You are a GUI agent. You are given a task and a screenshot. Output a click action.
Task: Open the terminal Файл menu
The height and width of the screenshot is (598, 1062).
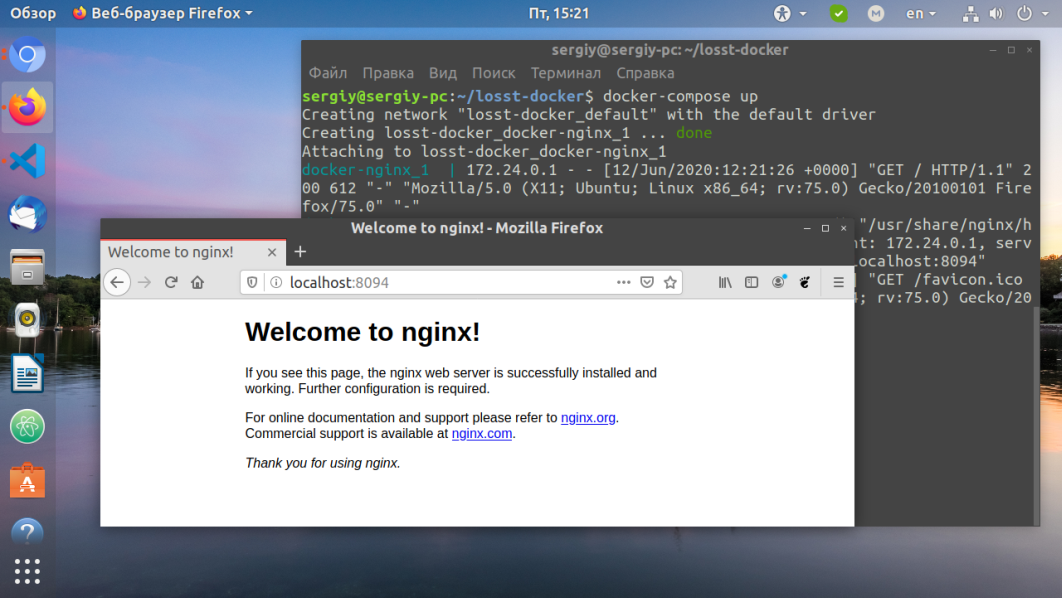328,73
